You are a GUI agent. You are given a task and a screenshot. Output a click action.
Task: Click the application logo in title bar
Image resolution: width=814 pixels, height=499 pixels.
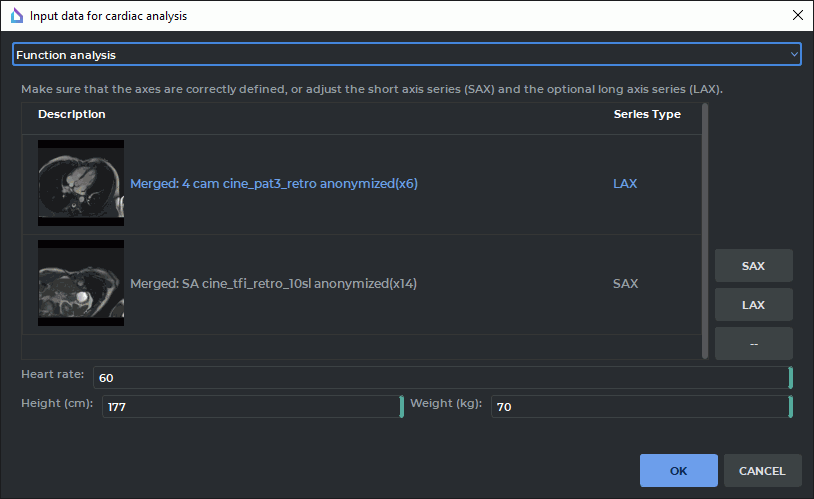click(16, 16)
